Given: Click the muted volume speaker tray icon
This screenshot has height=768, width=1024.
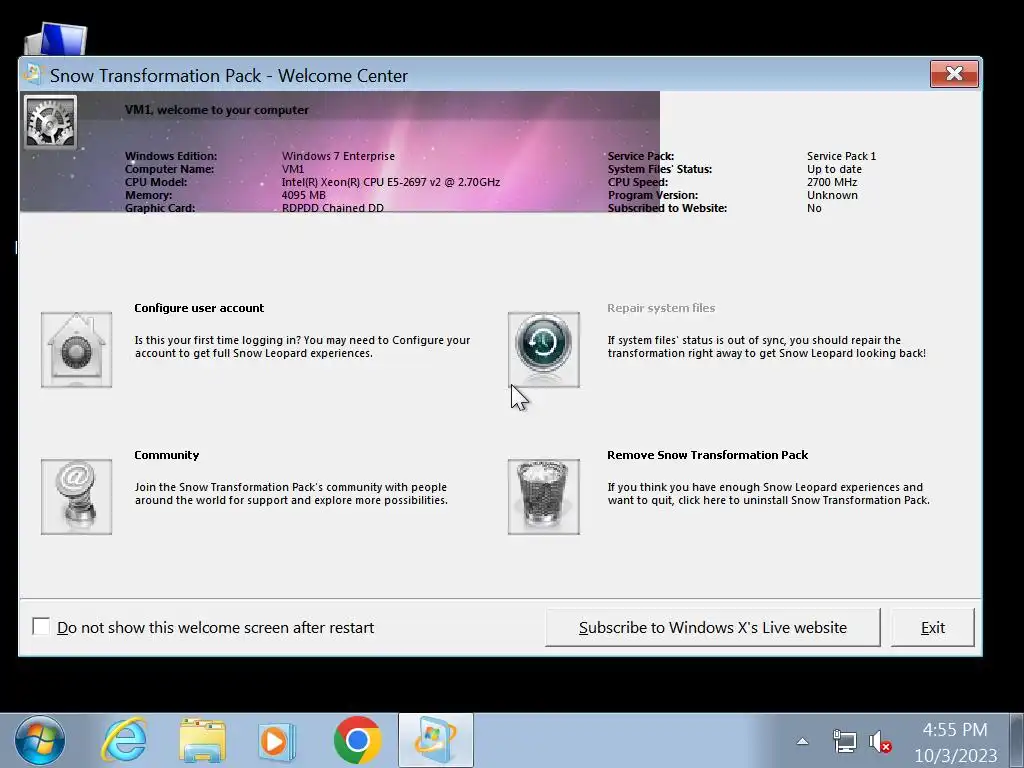Looking at the screenshot, I should (x=880, y=742).
